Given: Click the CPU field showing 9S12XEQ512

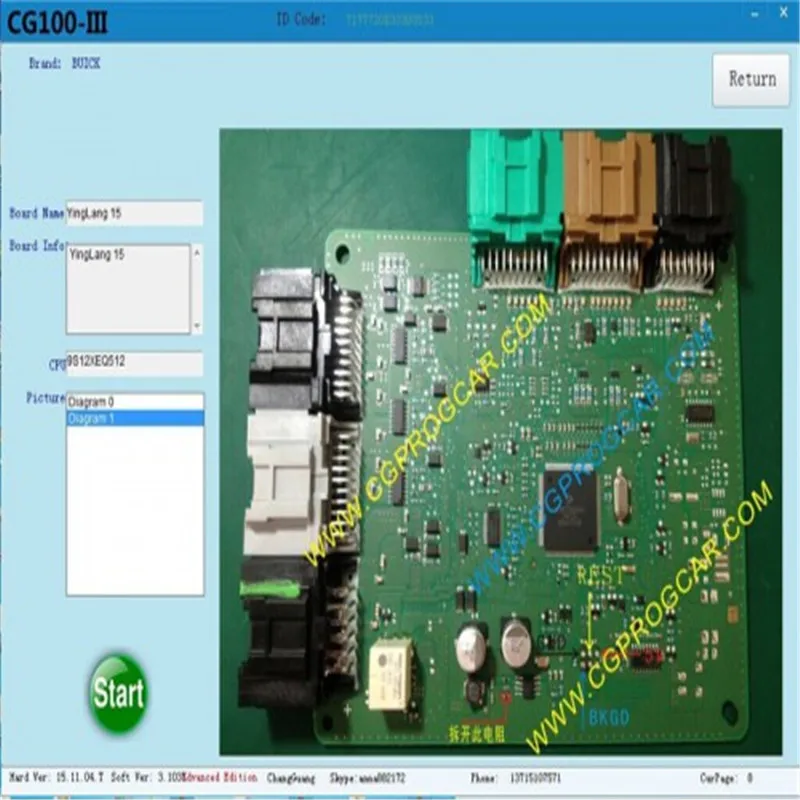Looking at the screenshot, I should point(134,364).
